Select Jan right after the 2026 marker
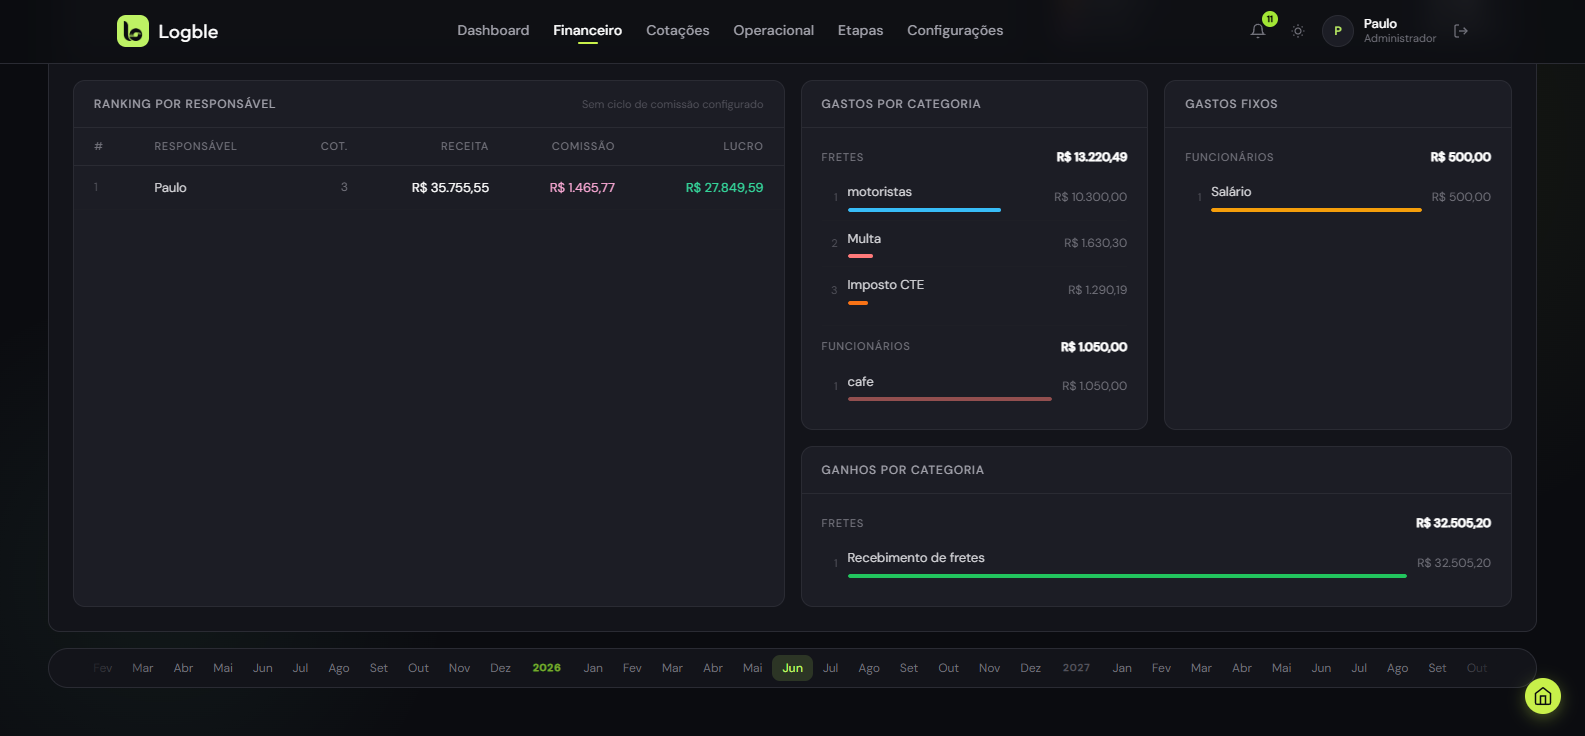 click(594, 668)
